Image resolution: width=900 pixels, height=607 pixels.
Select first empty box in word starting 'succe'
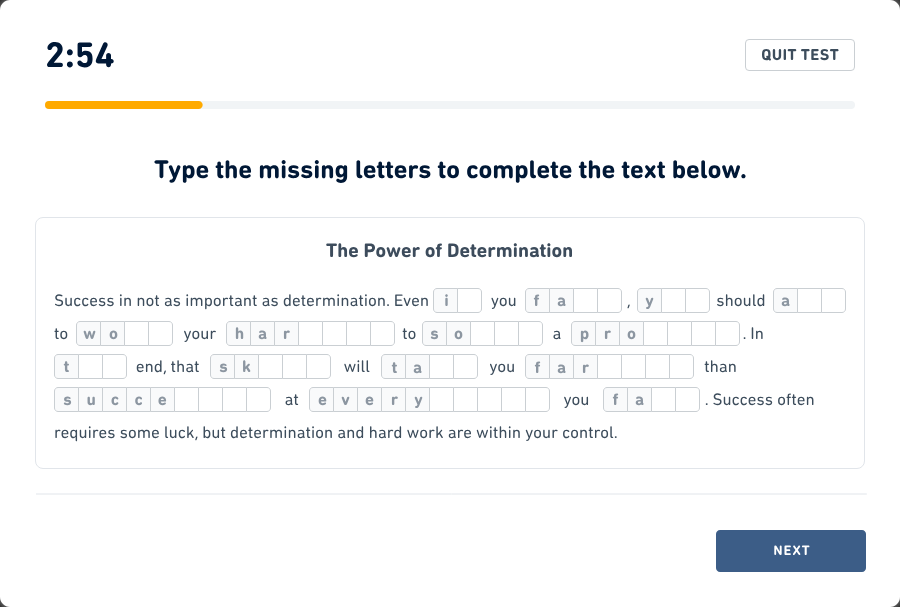tap(187, 400)
